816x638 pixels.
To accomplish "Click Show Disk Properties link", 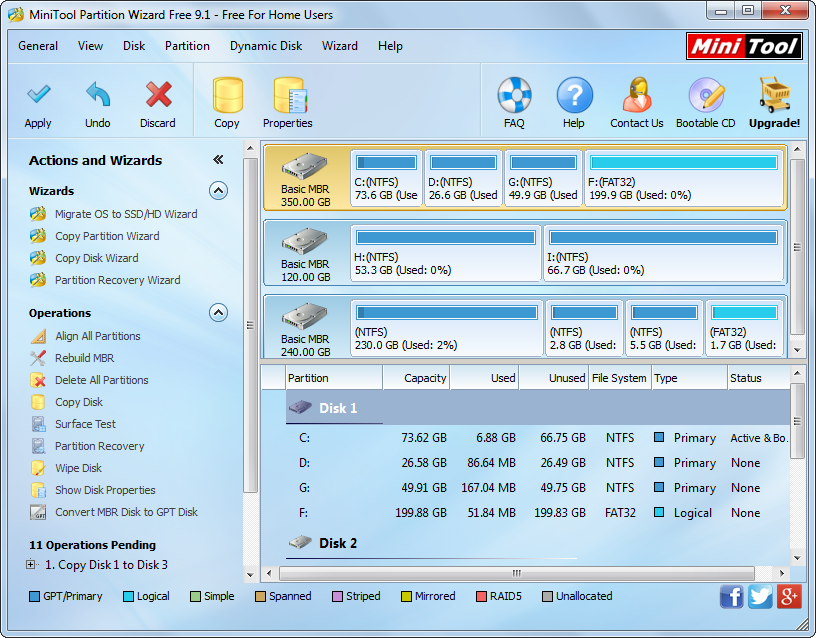I will pyautogui.click(x=105, y=490).
